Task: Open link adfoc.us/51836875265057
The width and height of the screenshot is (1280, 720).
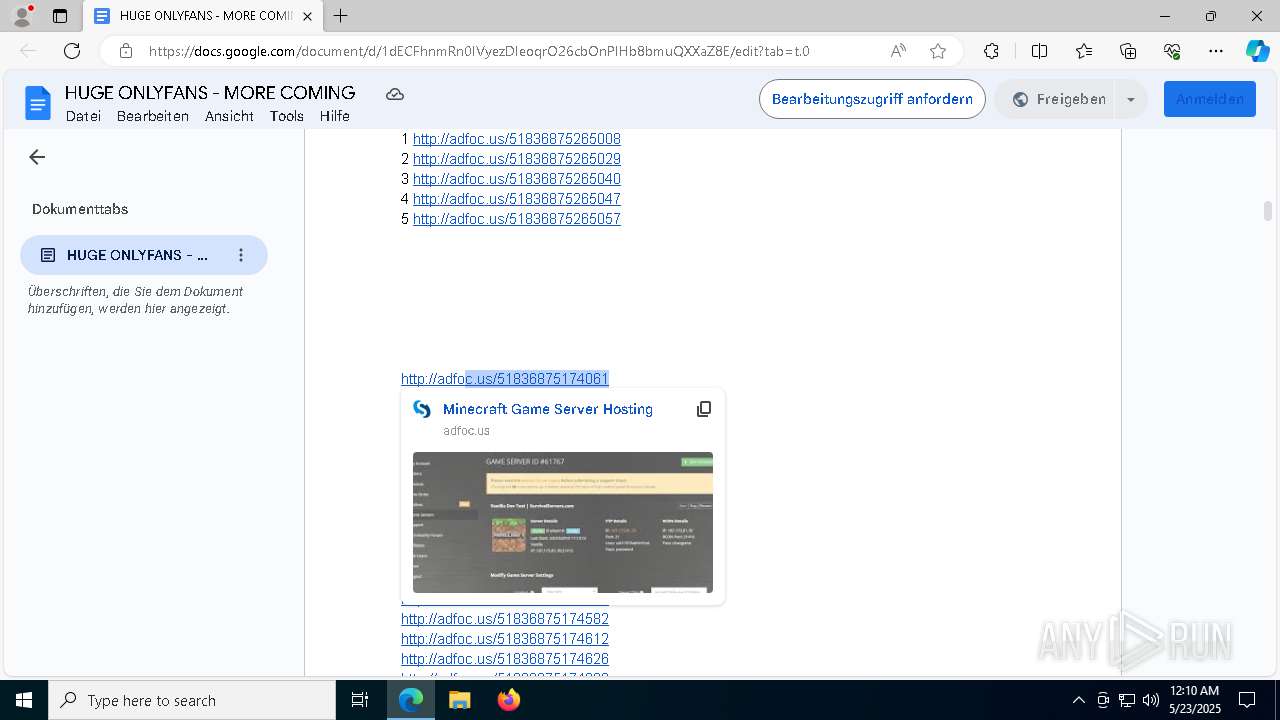Action: tap(516, 219)
